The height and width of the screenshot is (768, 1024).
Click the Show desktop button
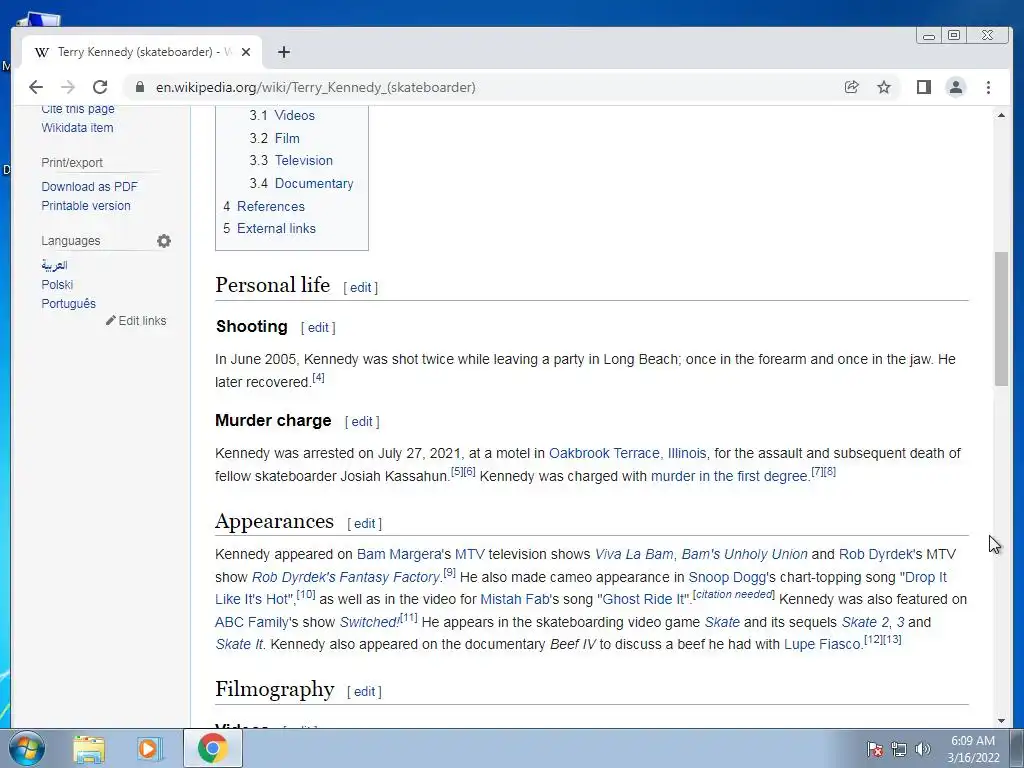[x=1017, y=748]
